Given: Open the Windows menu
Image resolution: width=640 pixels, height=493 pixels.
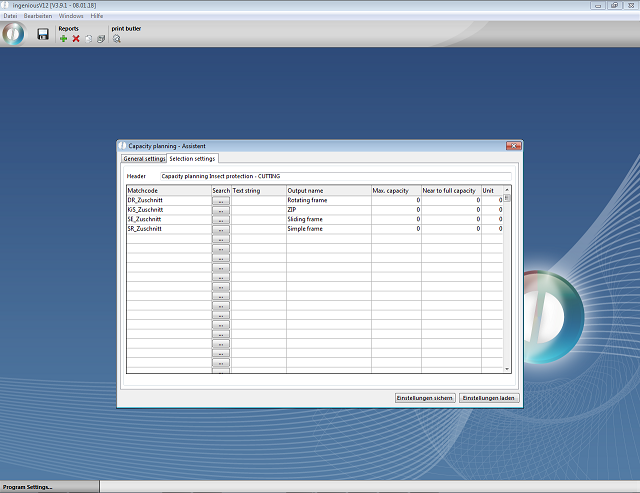Looking at the screenshot, I should pos(71,16).
